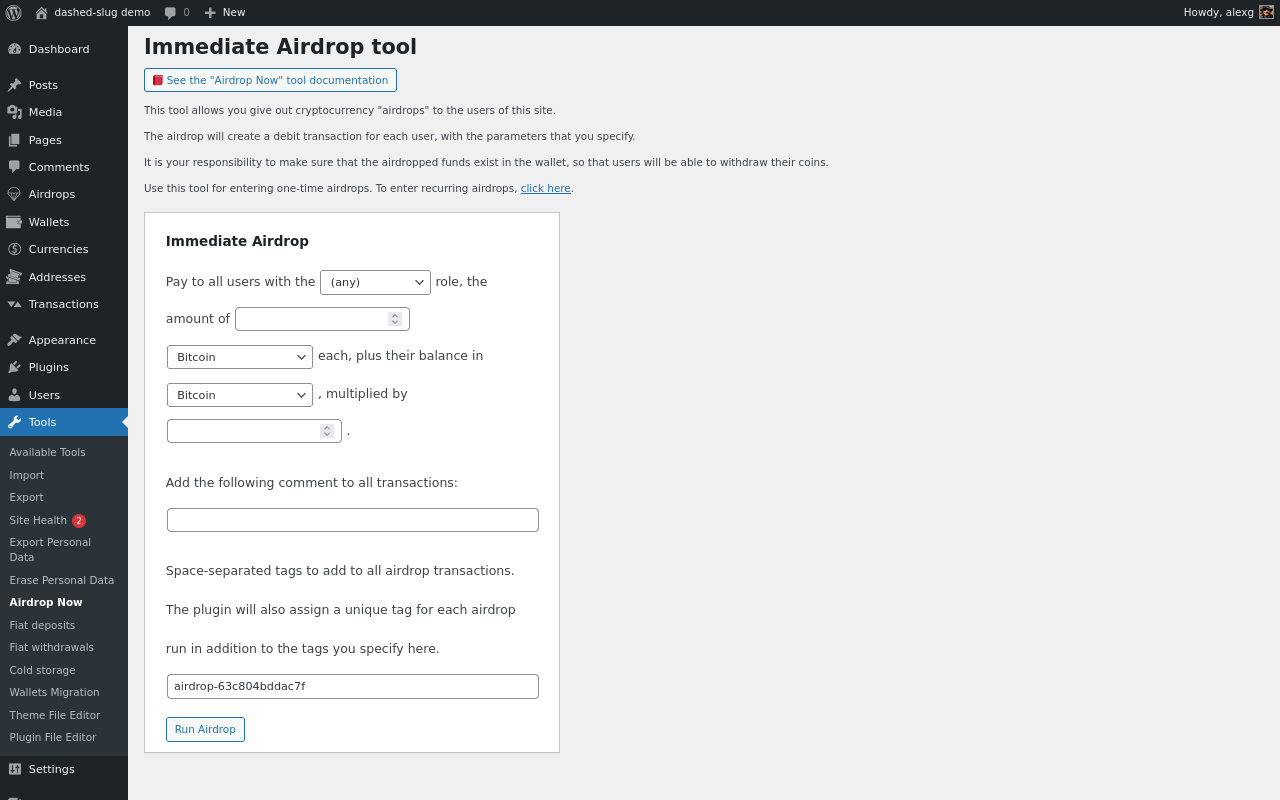This screenshot has width=1280, height=800.
Task: Click the Comments icon in sidebar
Action: coord(14,167)
